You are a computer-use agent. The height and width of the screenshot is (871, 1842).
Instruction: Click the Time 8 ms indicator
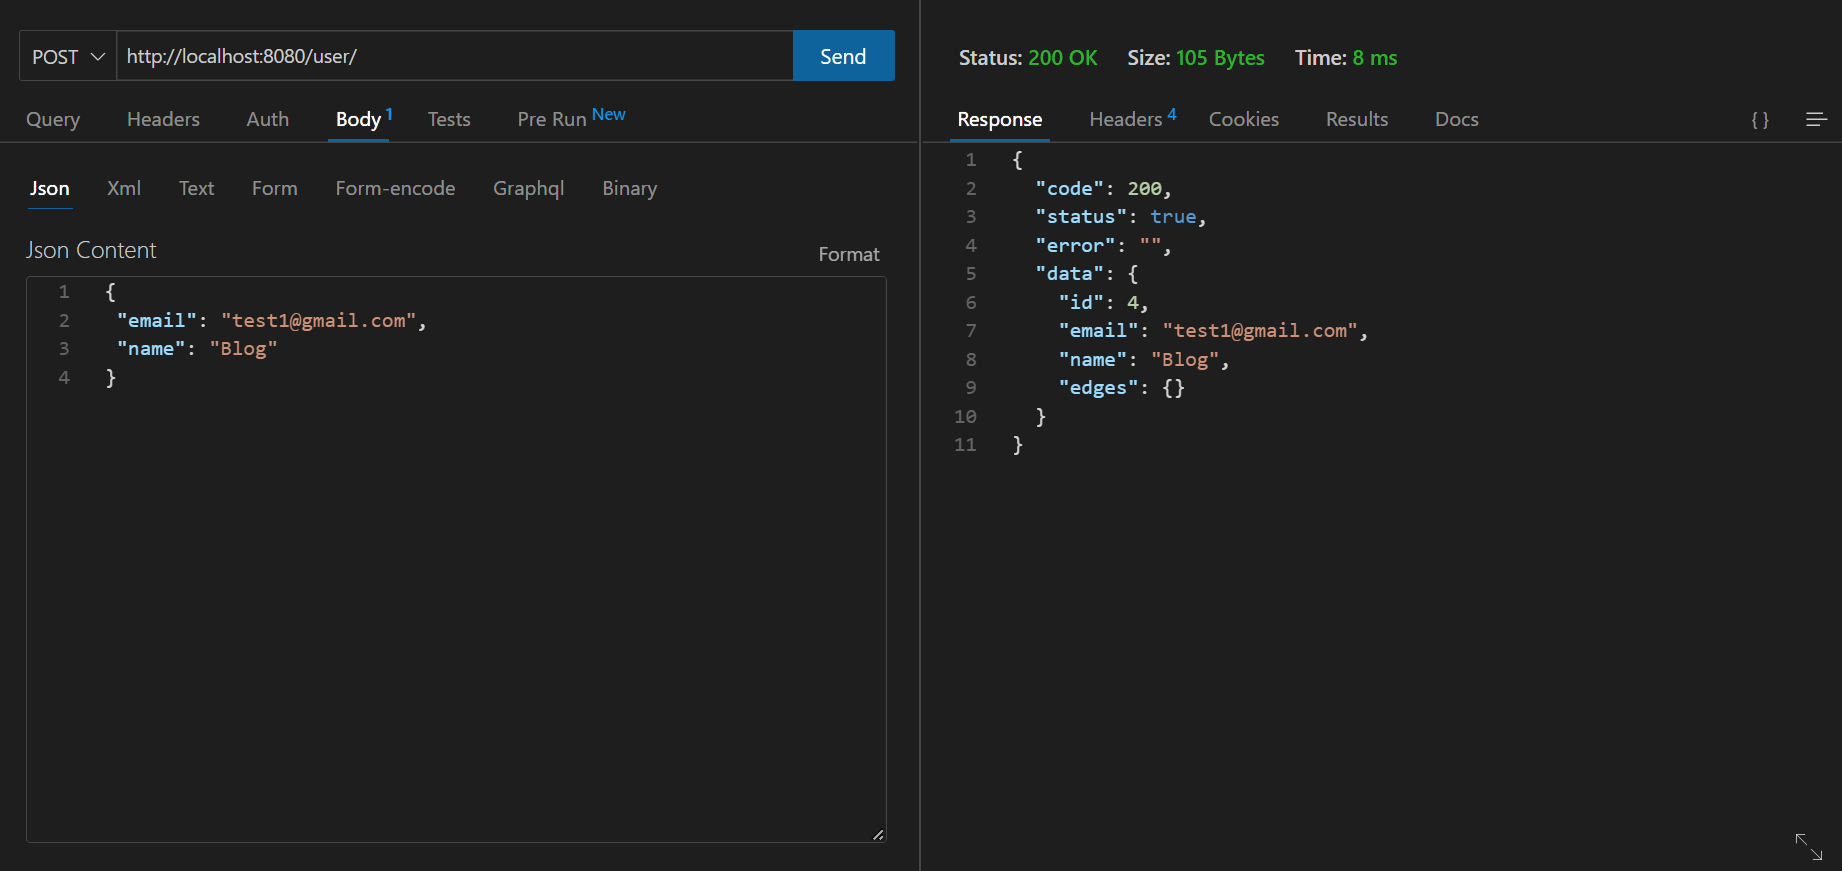(x=1346, y=58)
